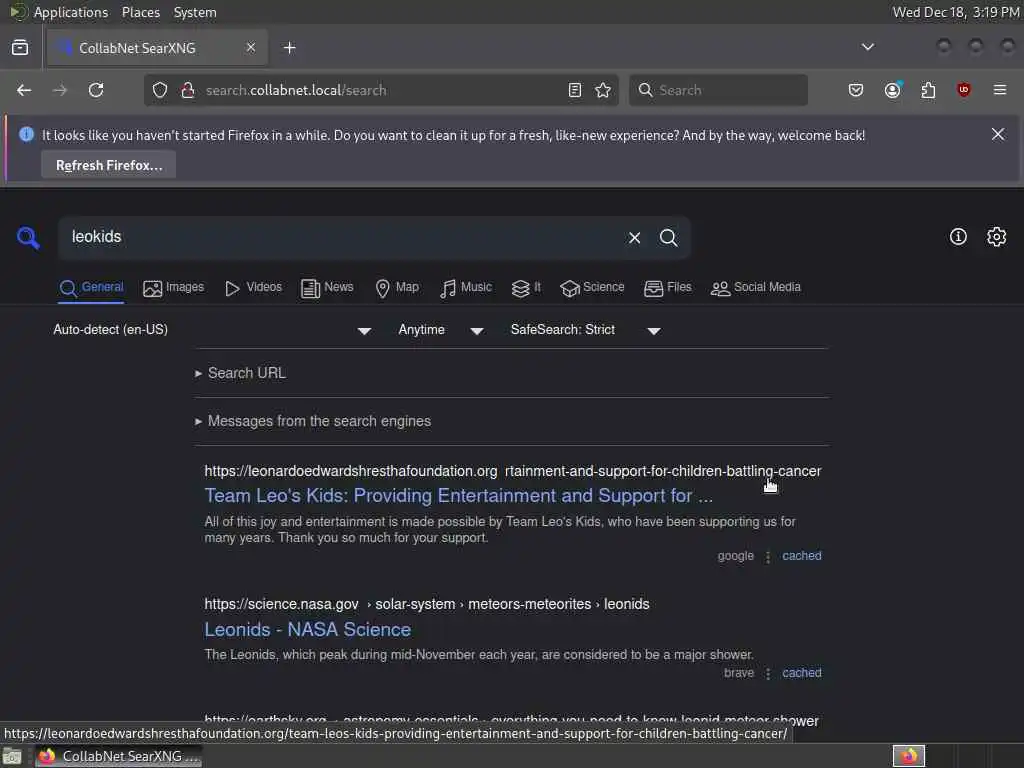Open Auto-detect language dropdown
The image size is (1024, 768).
(x=212, y=330)
